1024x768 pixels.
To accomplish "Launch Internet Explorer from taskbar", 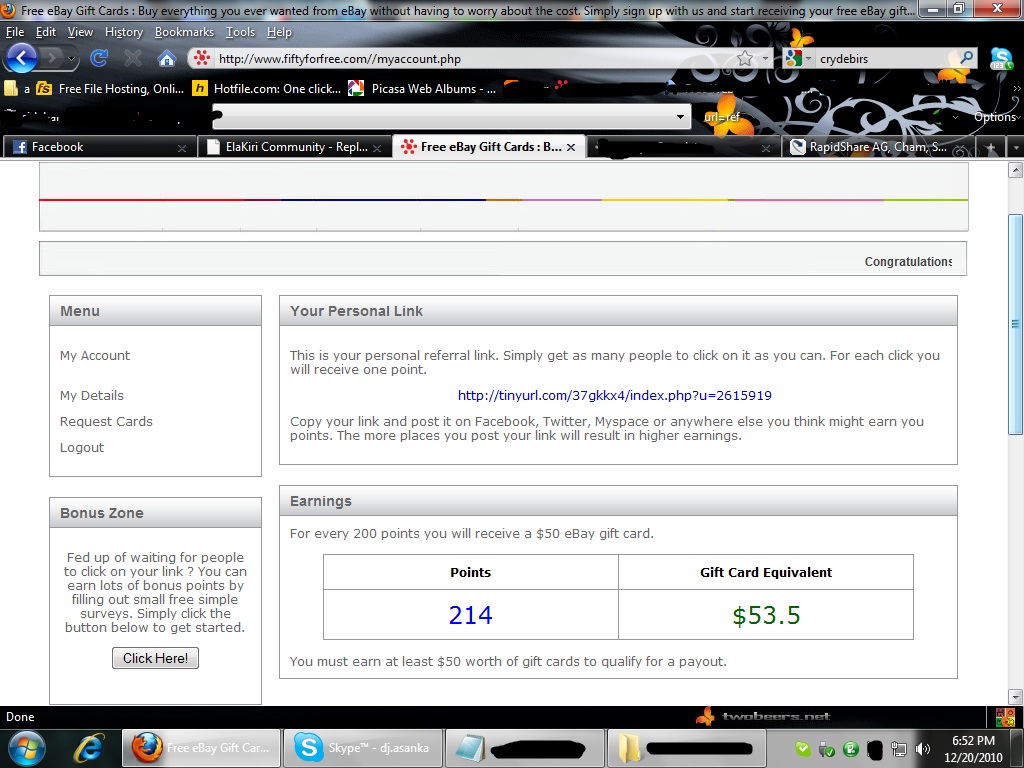I will (x=89, y=748).
